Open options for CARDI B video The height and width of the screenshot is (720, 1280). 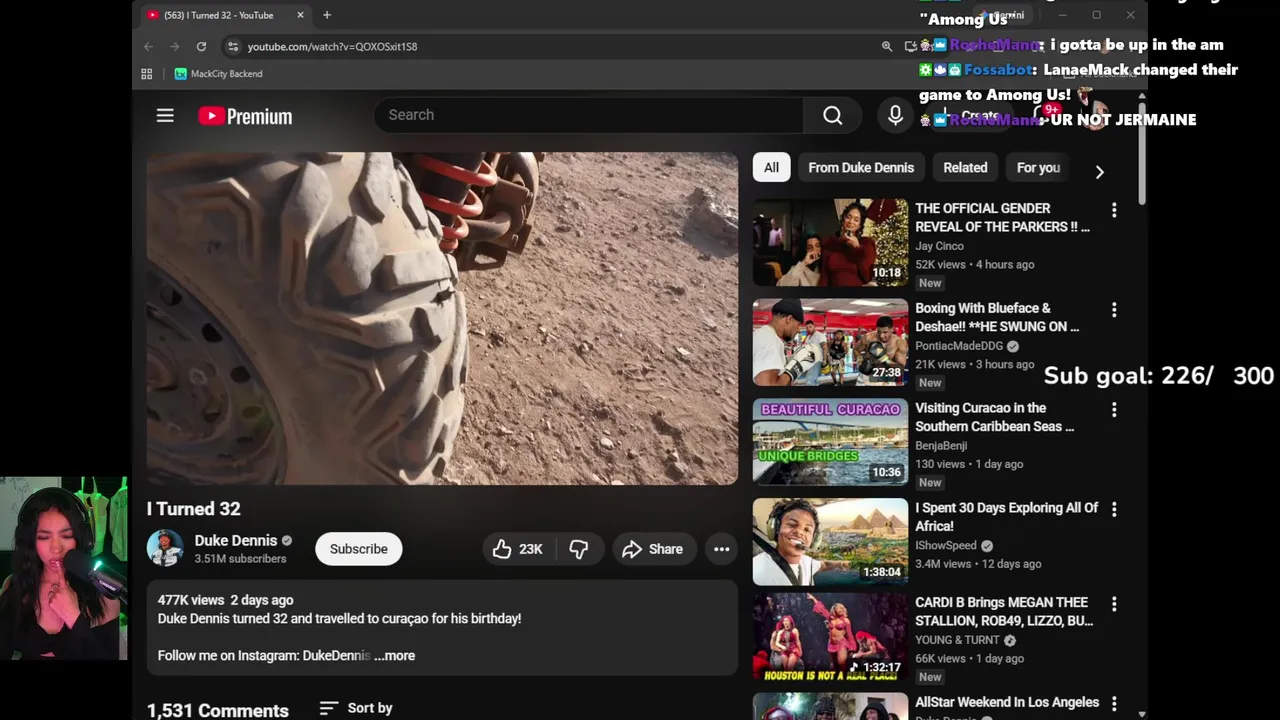(x=1114, y=604)
